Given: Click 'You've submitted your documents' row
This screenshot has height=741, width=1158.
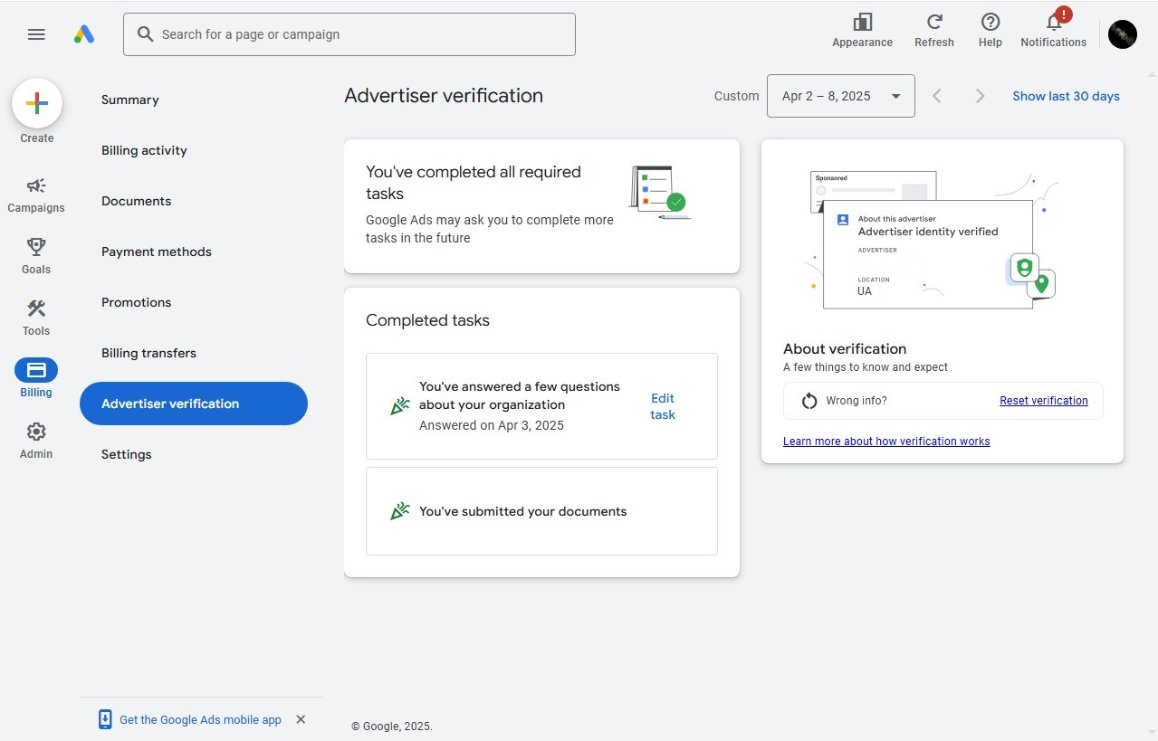Looking at the screenshot, I should (x=541, y=511).
